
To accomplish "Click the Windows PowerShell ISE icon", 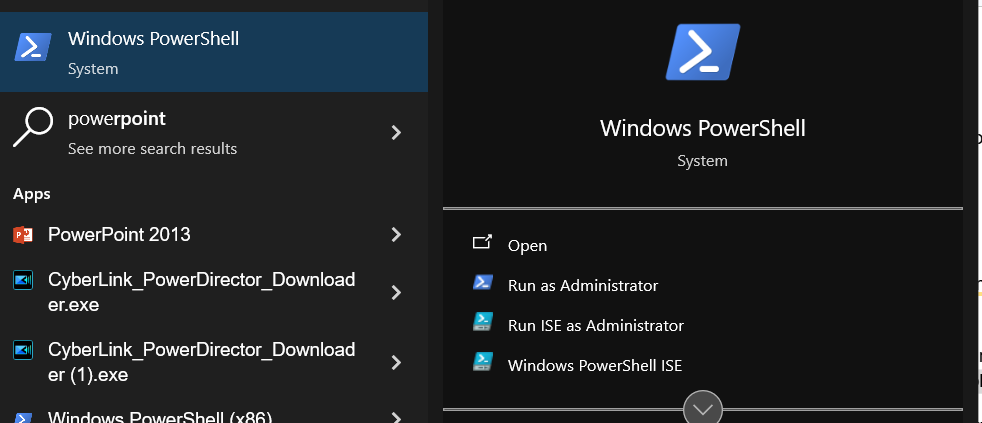I will click(482, 362).
